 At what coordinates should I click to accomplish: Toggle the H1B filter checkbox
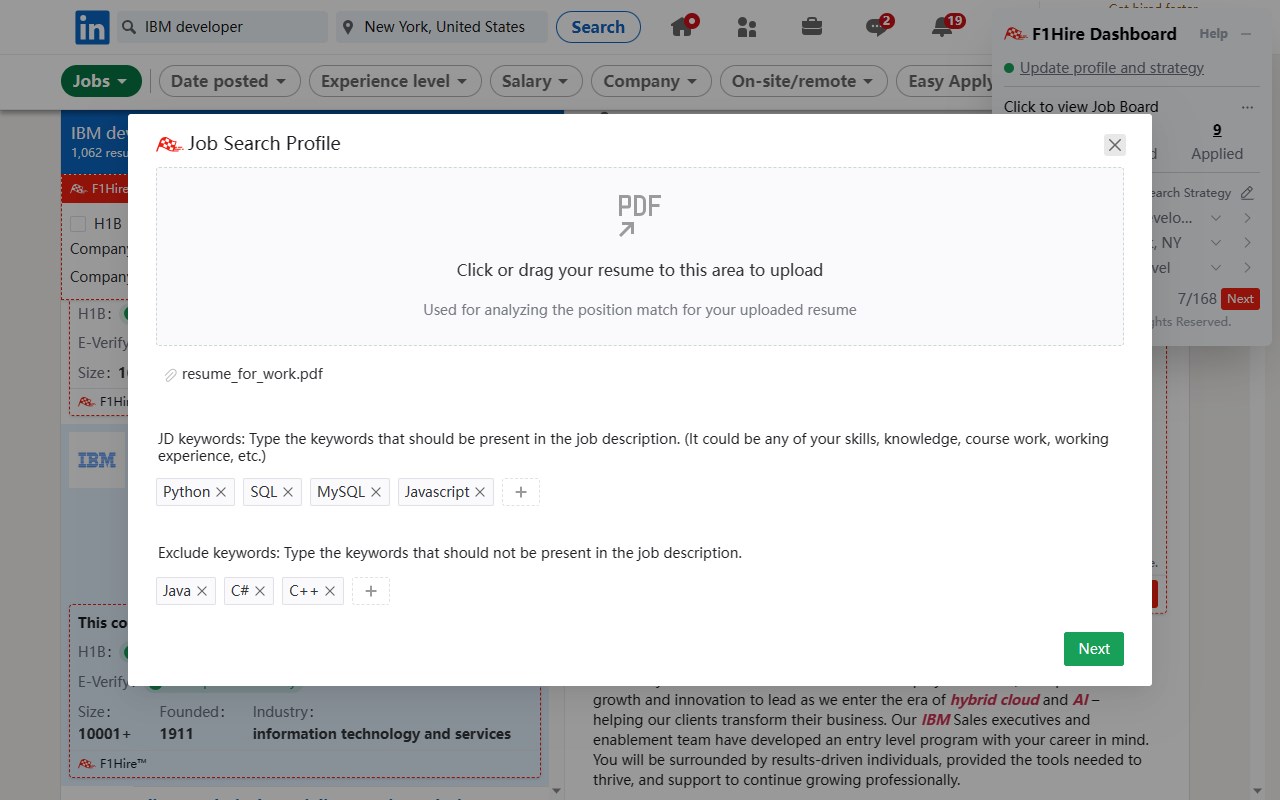pyautogui.click(x=78, y=224)
